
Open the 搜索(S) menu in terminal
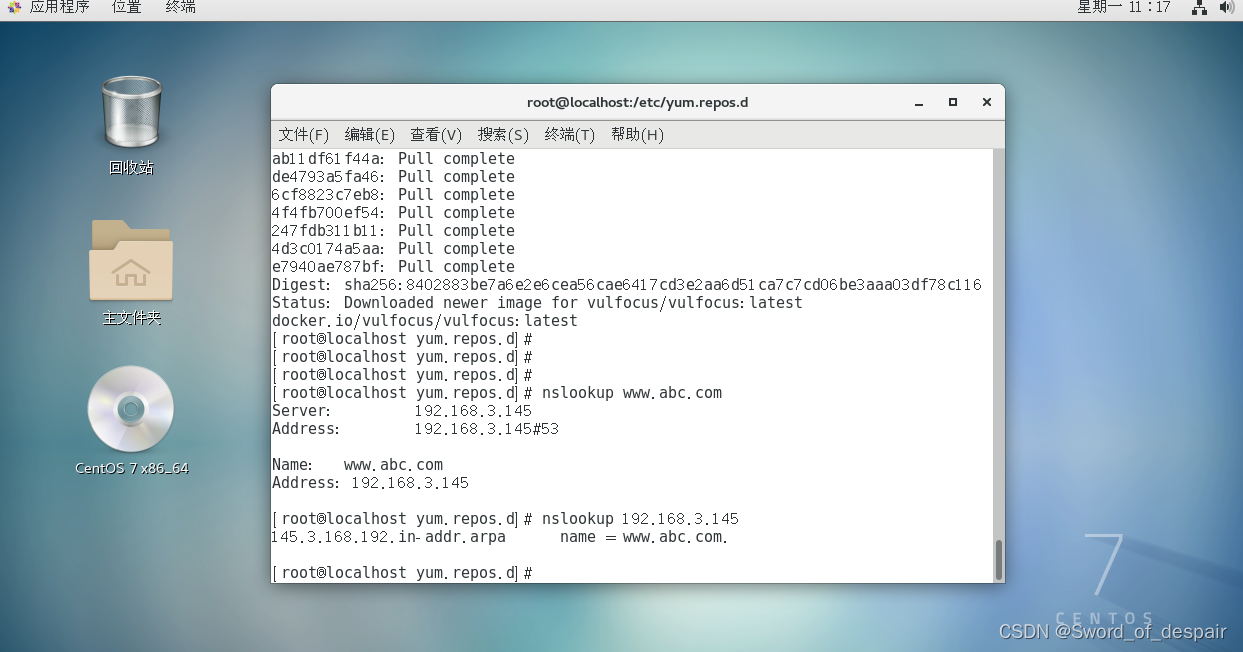502,135
